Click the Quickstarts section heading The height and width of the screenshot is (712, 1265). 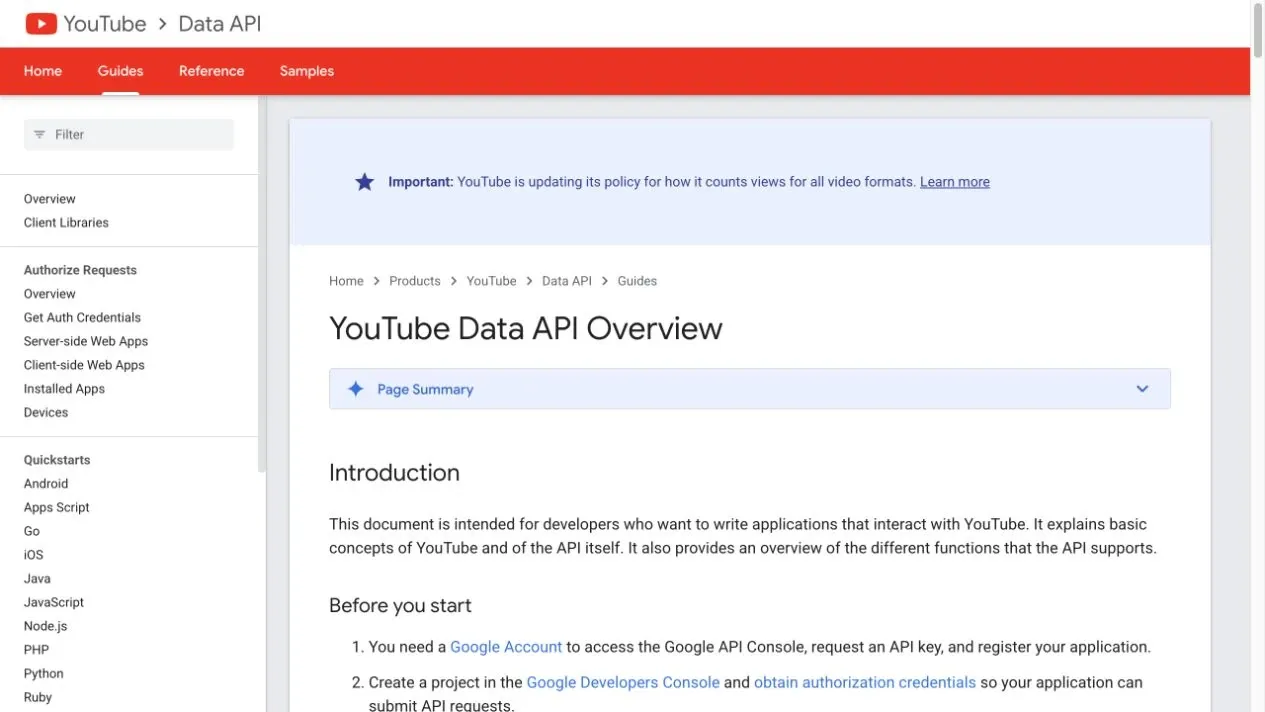[57, 460]
